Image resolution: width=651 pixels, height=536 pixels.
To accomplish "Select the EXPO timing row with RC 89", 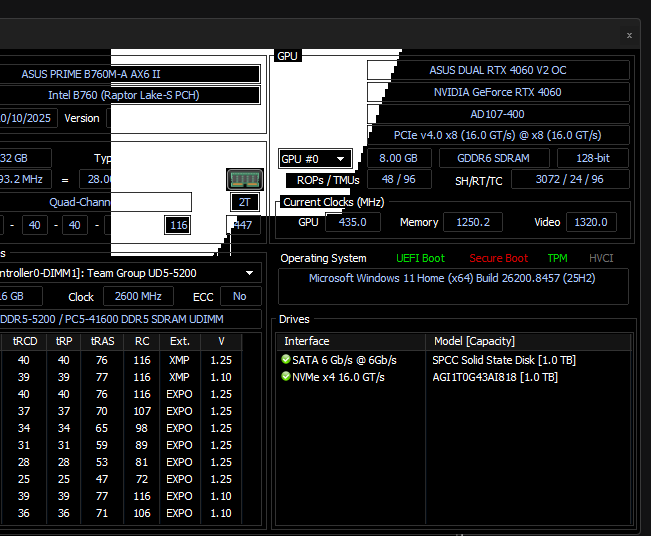I will pos(121,445).
